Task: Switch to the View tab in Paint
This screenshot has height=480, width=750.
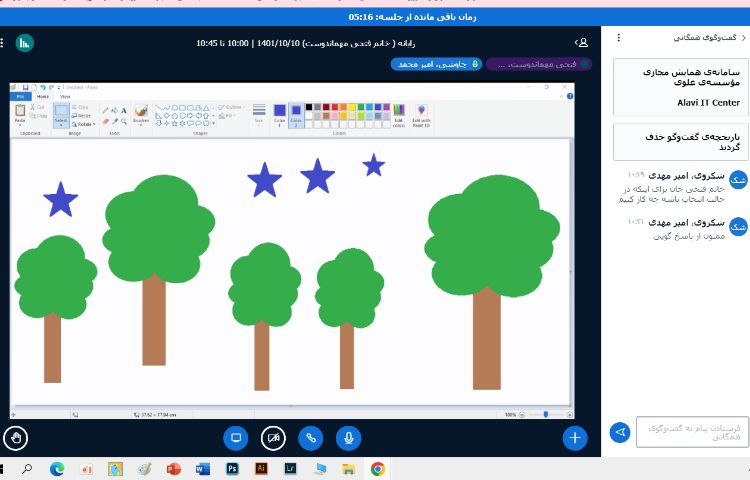Action: pyautogui.click(x=65, y=96)
